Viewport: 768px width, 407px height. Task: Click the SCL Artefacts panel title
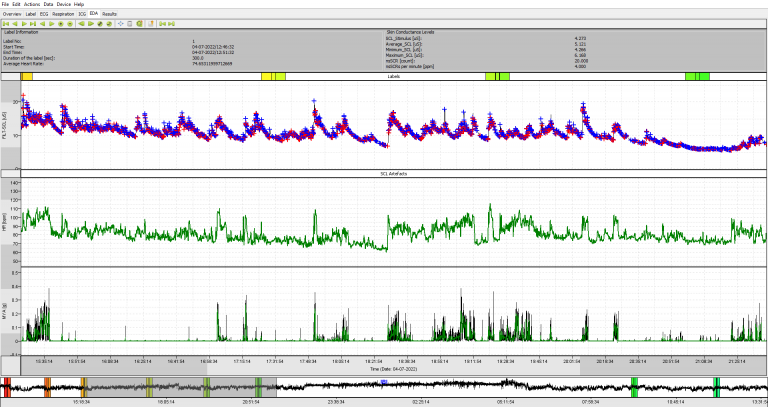pos(393,173)
